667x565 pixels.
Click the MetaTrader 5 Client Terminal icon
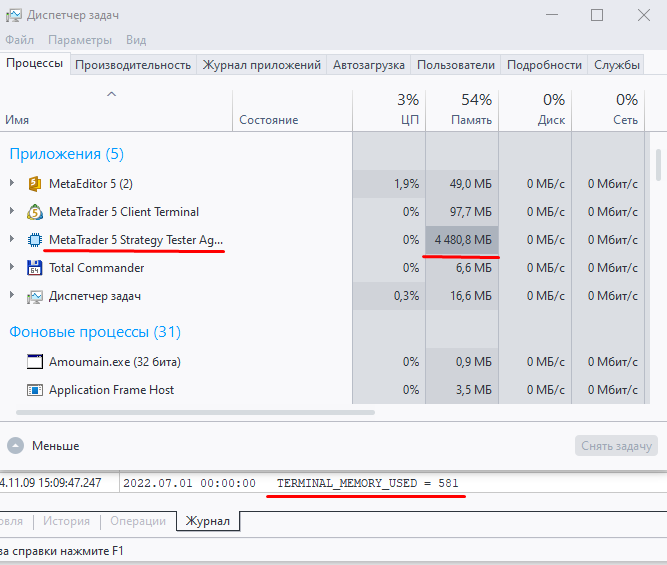coord(34,212)
